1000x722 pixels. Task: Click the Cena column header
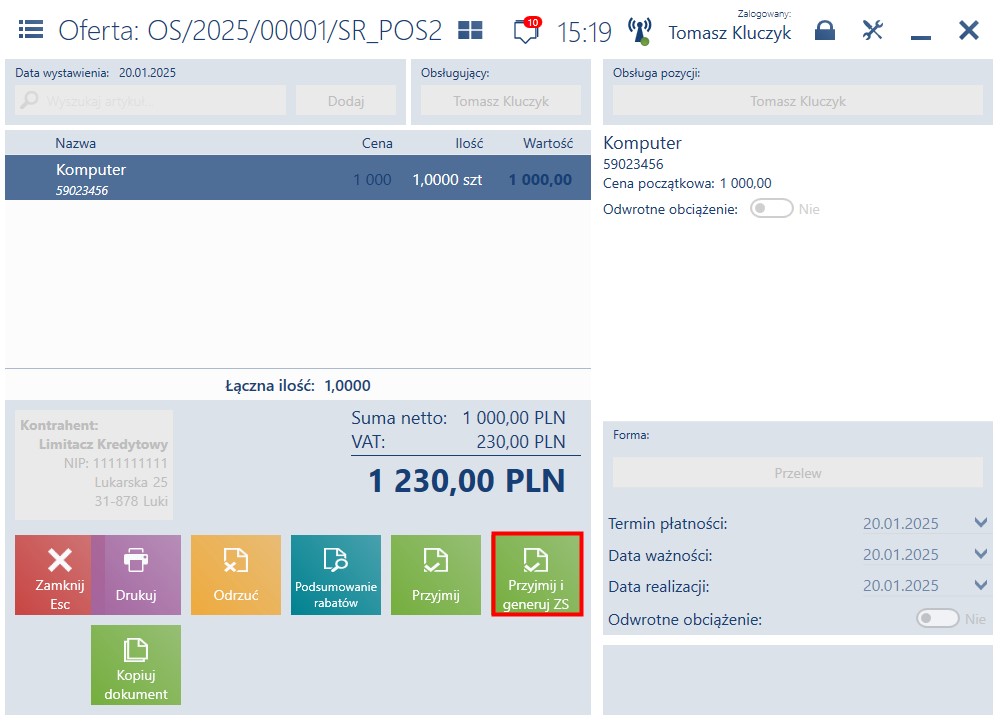(377, 143)
